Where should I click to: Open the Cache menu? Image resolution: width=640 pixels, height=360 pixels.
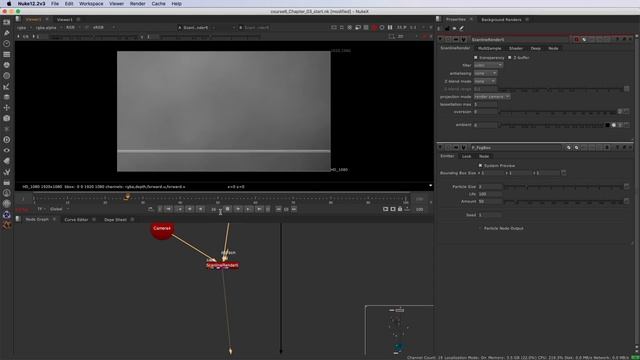pos(158,4)
